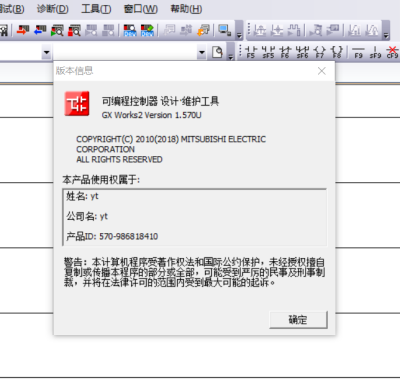Click the 公司名: yt line
This screenshot has height=381, width=400.
click(x=87, y=217)
